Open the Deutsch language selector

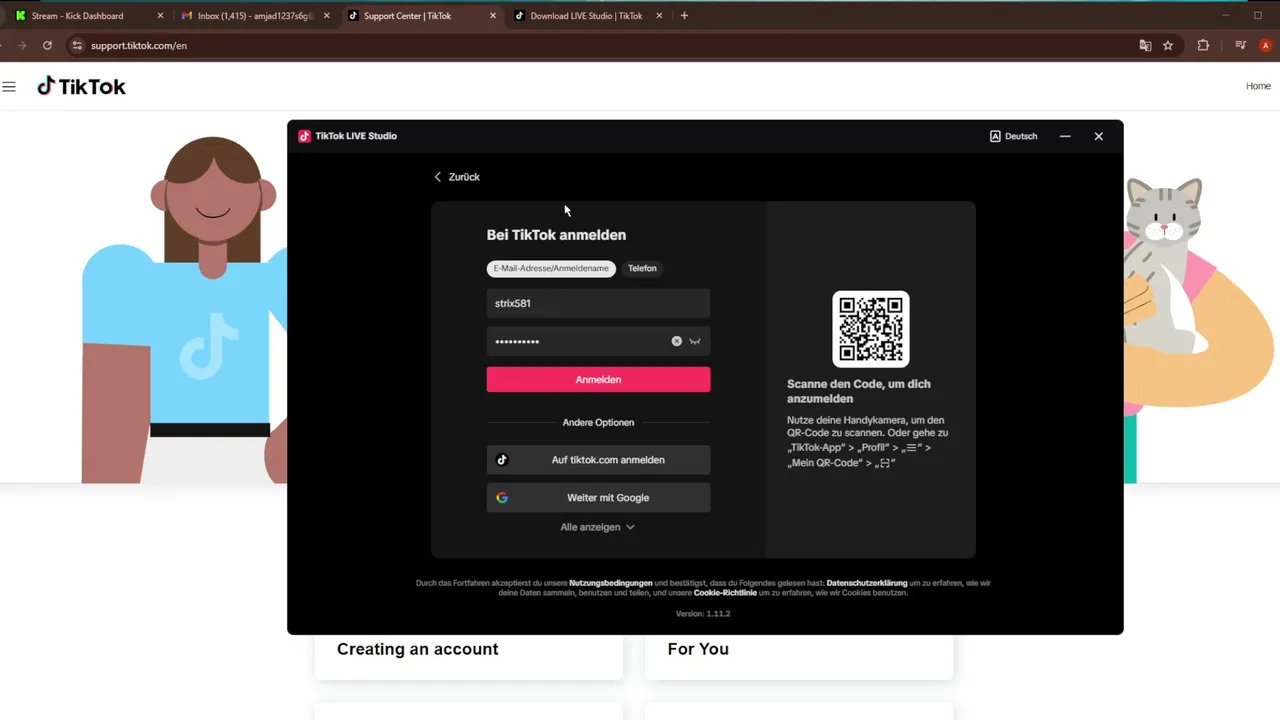(x=1013, y=136)
